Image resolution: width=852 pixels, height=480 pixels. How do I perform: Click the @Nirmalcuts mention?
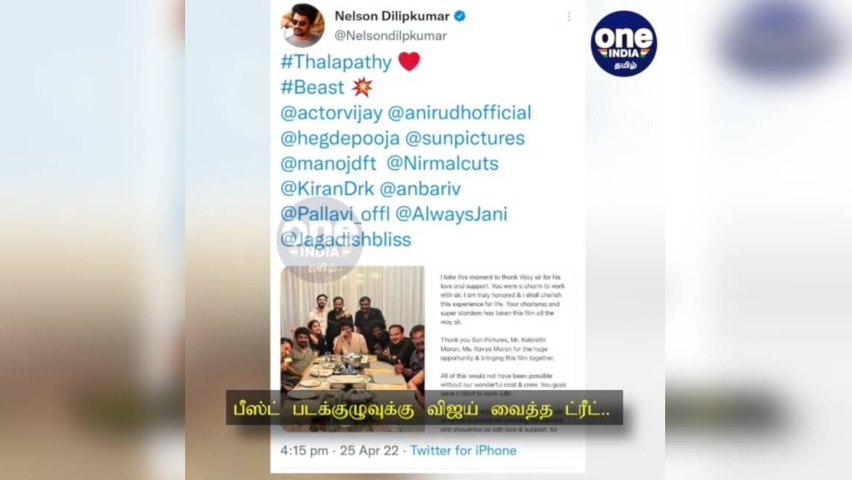(x=442, y=164)
